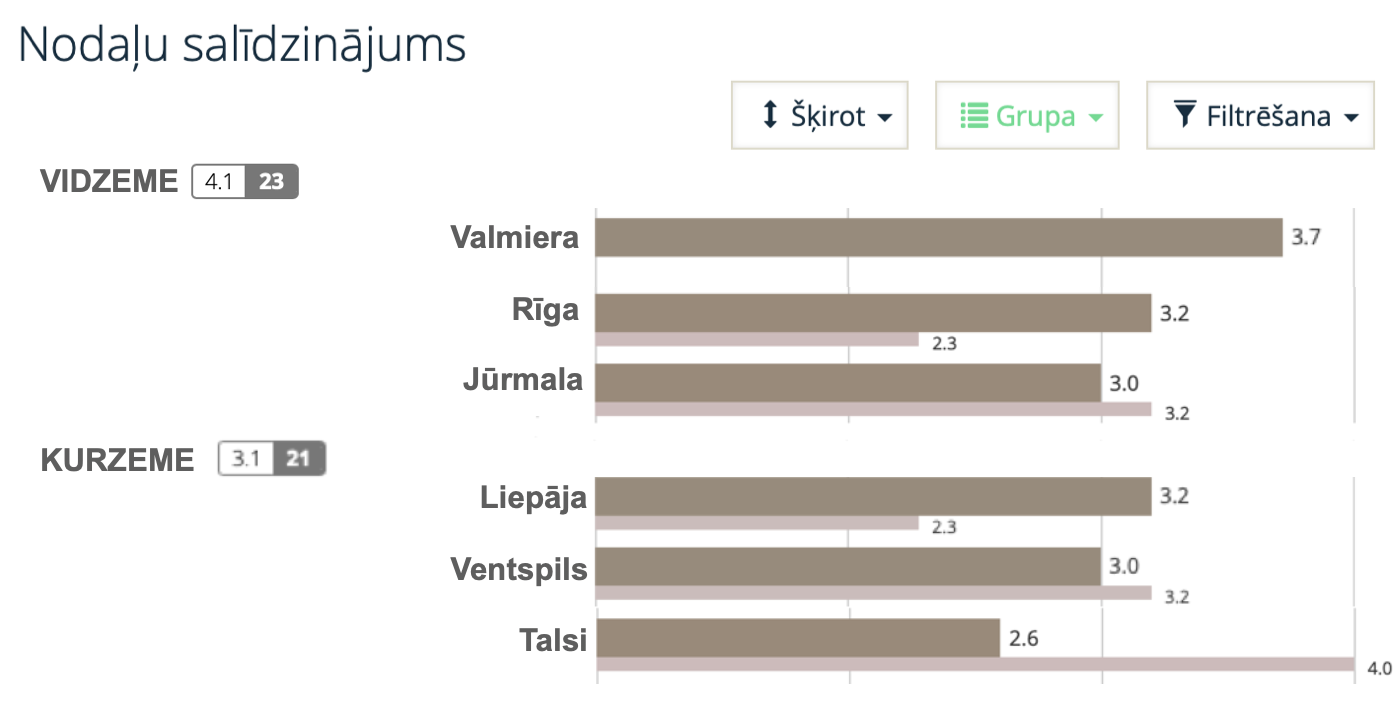The image size is (1400, 710).
Task: Open the Šķirot dropdown
Action: (x=820, y=115)
